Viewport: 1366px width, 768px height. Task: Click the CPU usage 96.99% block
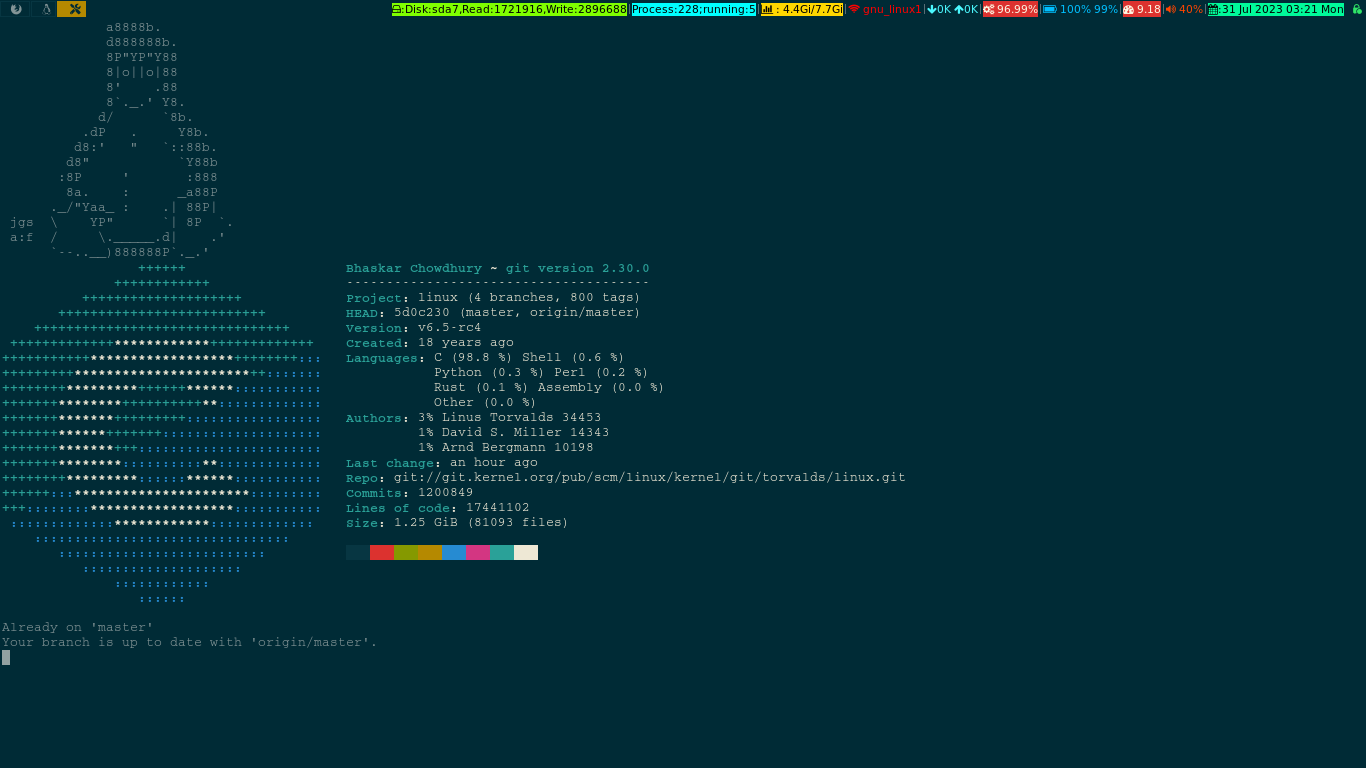click(x=1010, y=9)
